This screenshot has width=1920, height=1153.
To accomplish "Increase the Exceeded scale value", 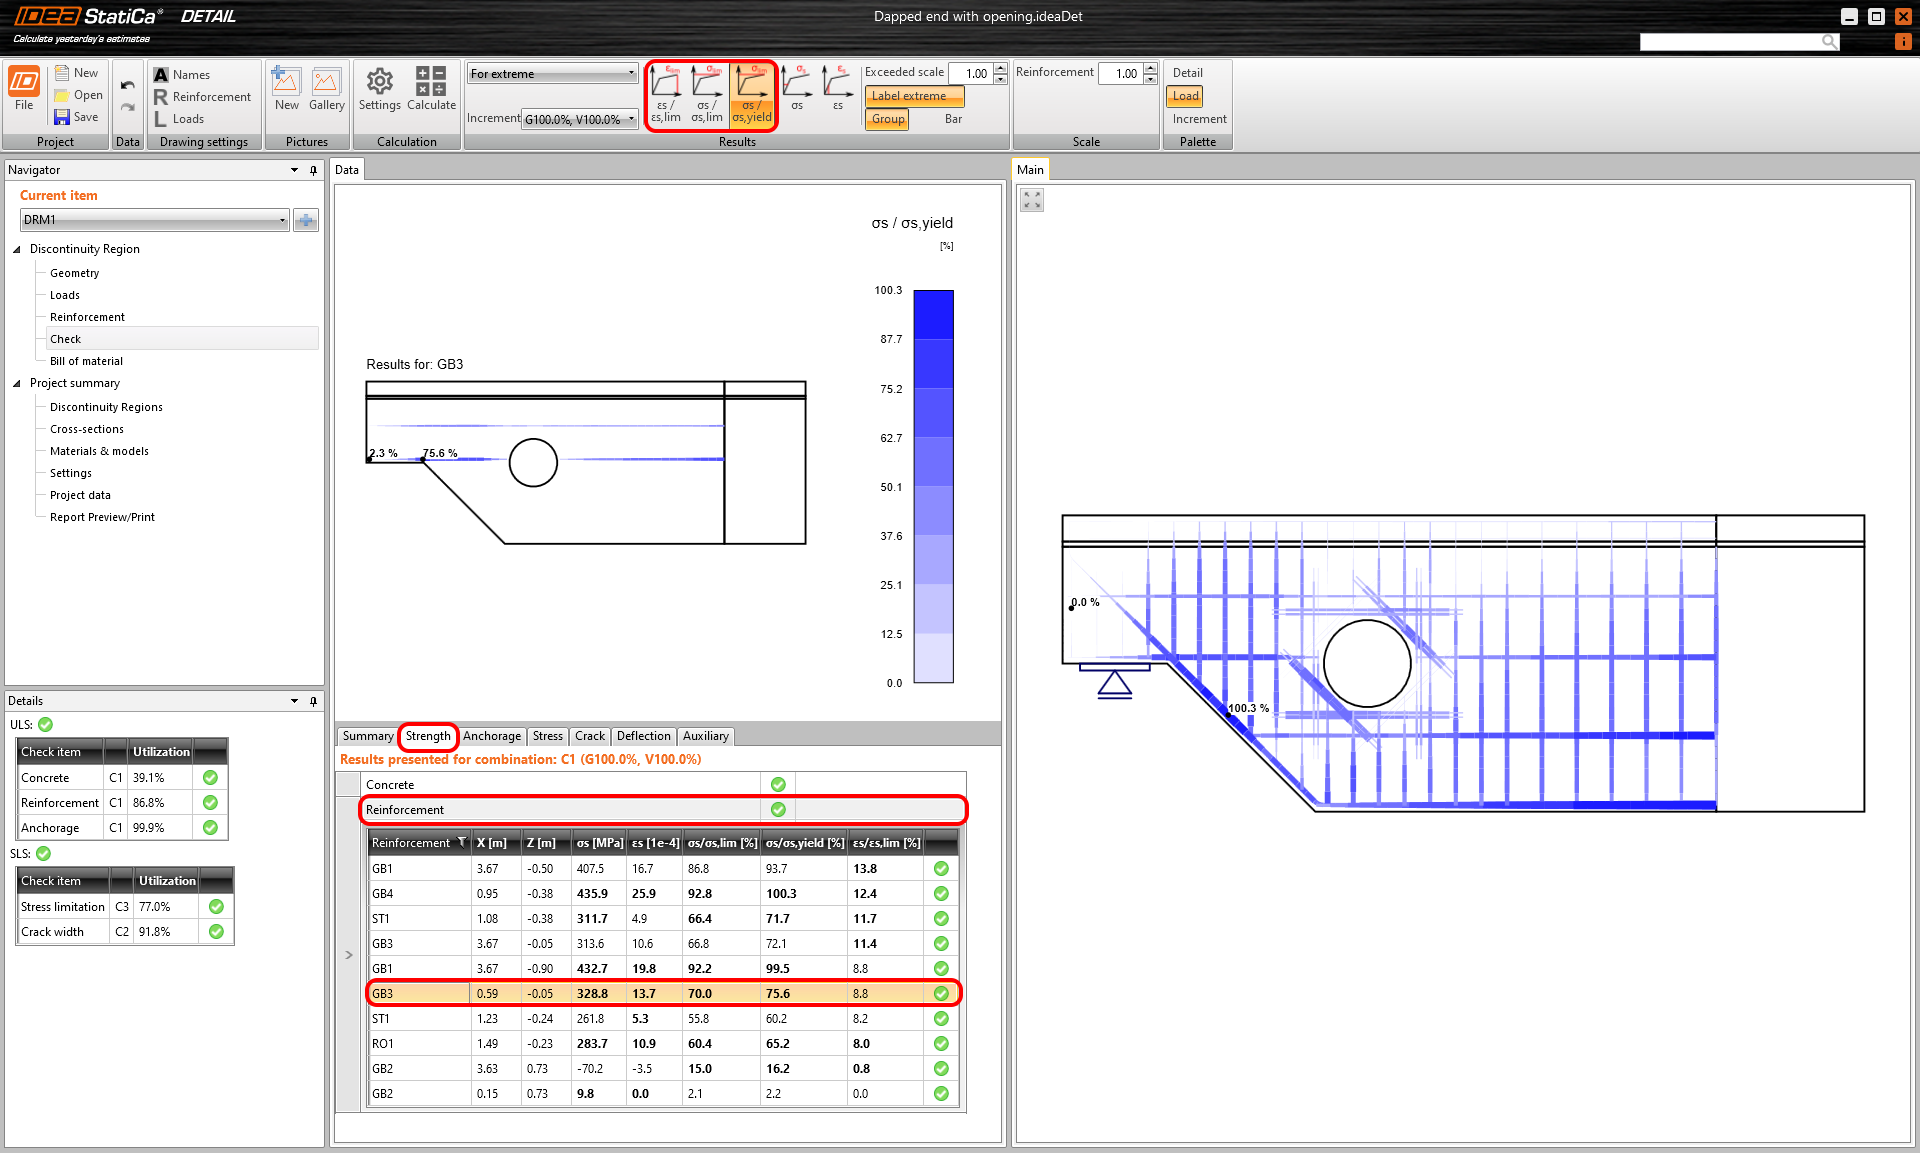I will (1000, 68).
